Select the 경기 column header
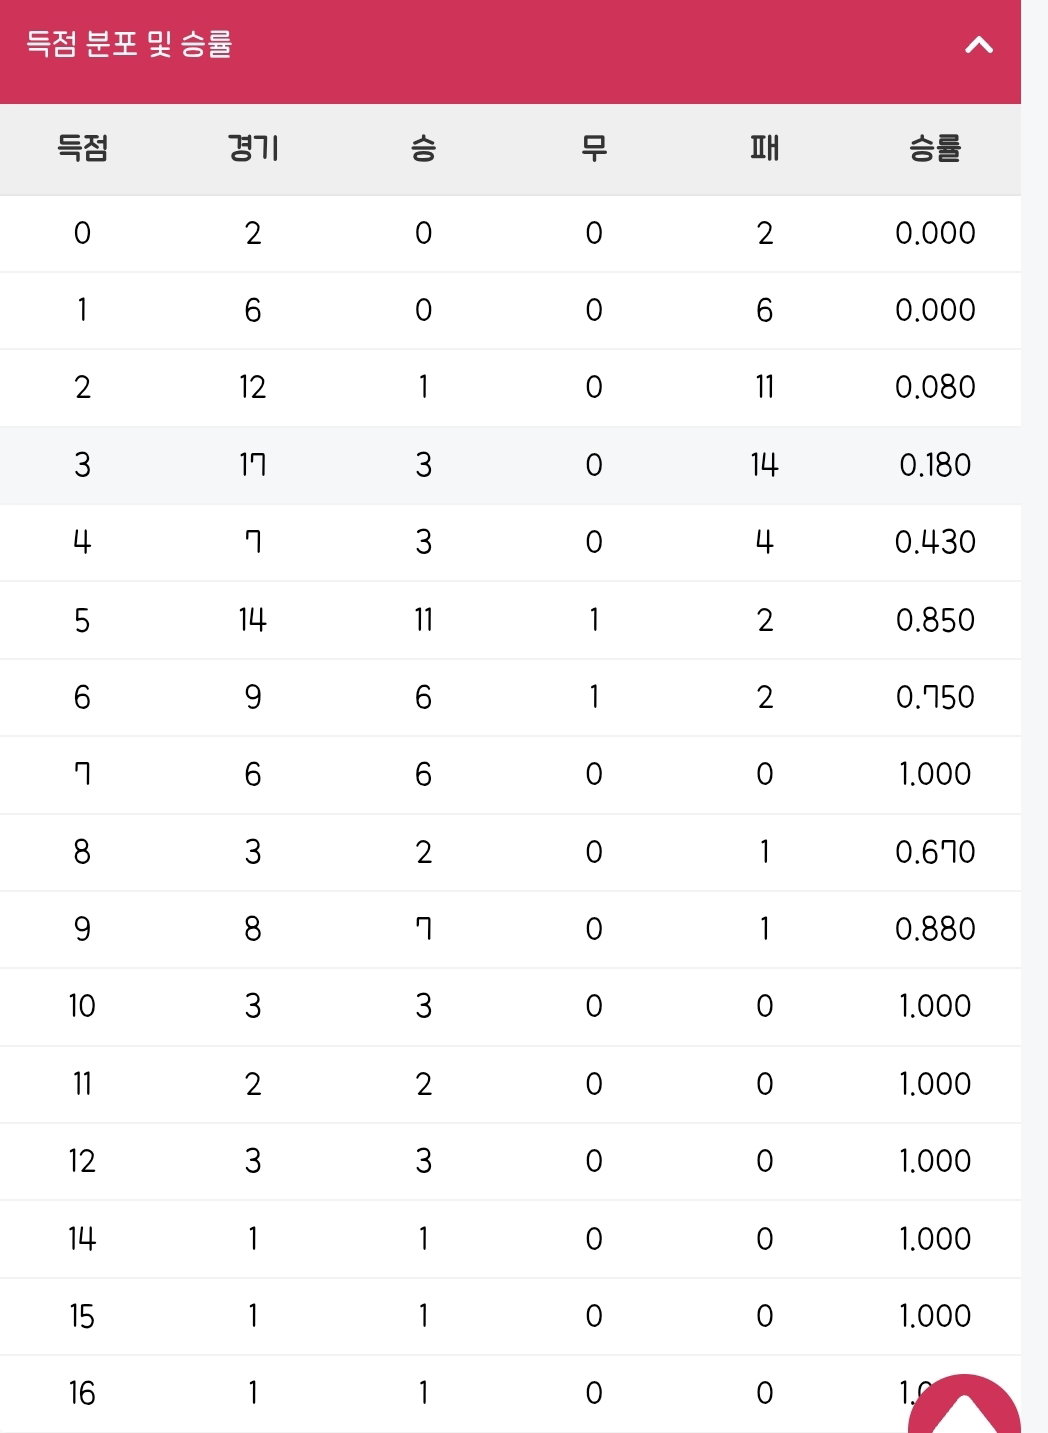This screenshot has height=1433, width=1048. tap(253, 149)
